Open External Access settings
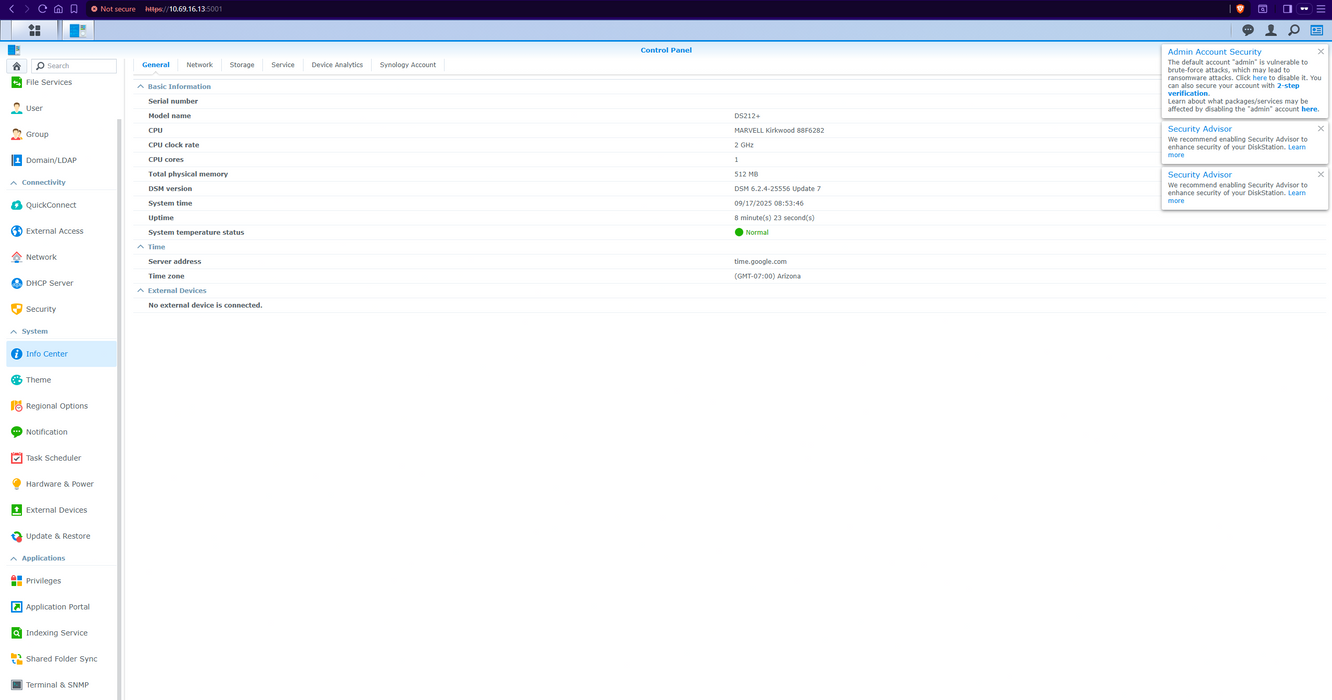Viewport: 1332px width, 700px height. pos(61,231)
